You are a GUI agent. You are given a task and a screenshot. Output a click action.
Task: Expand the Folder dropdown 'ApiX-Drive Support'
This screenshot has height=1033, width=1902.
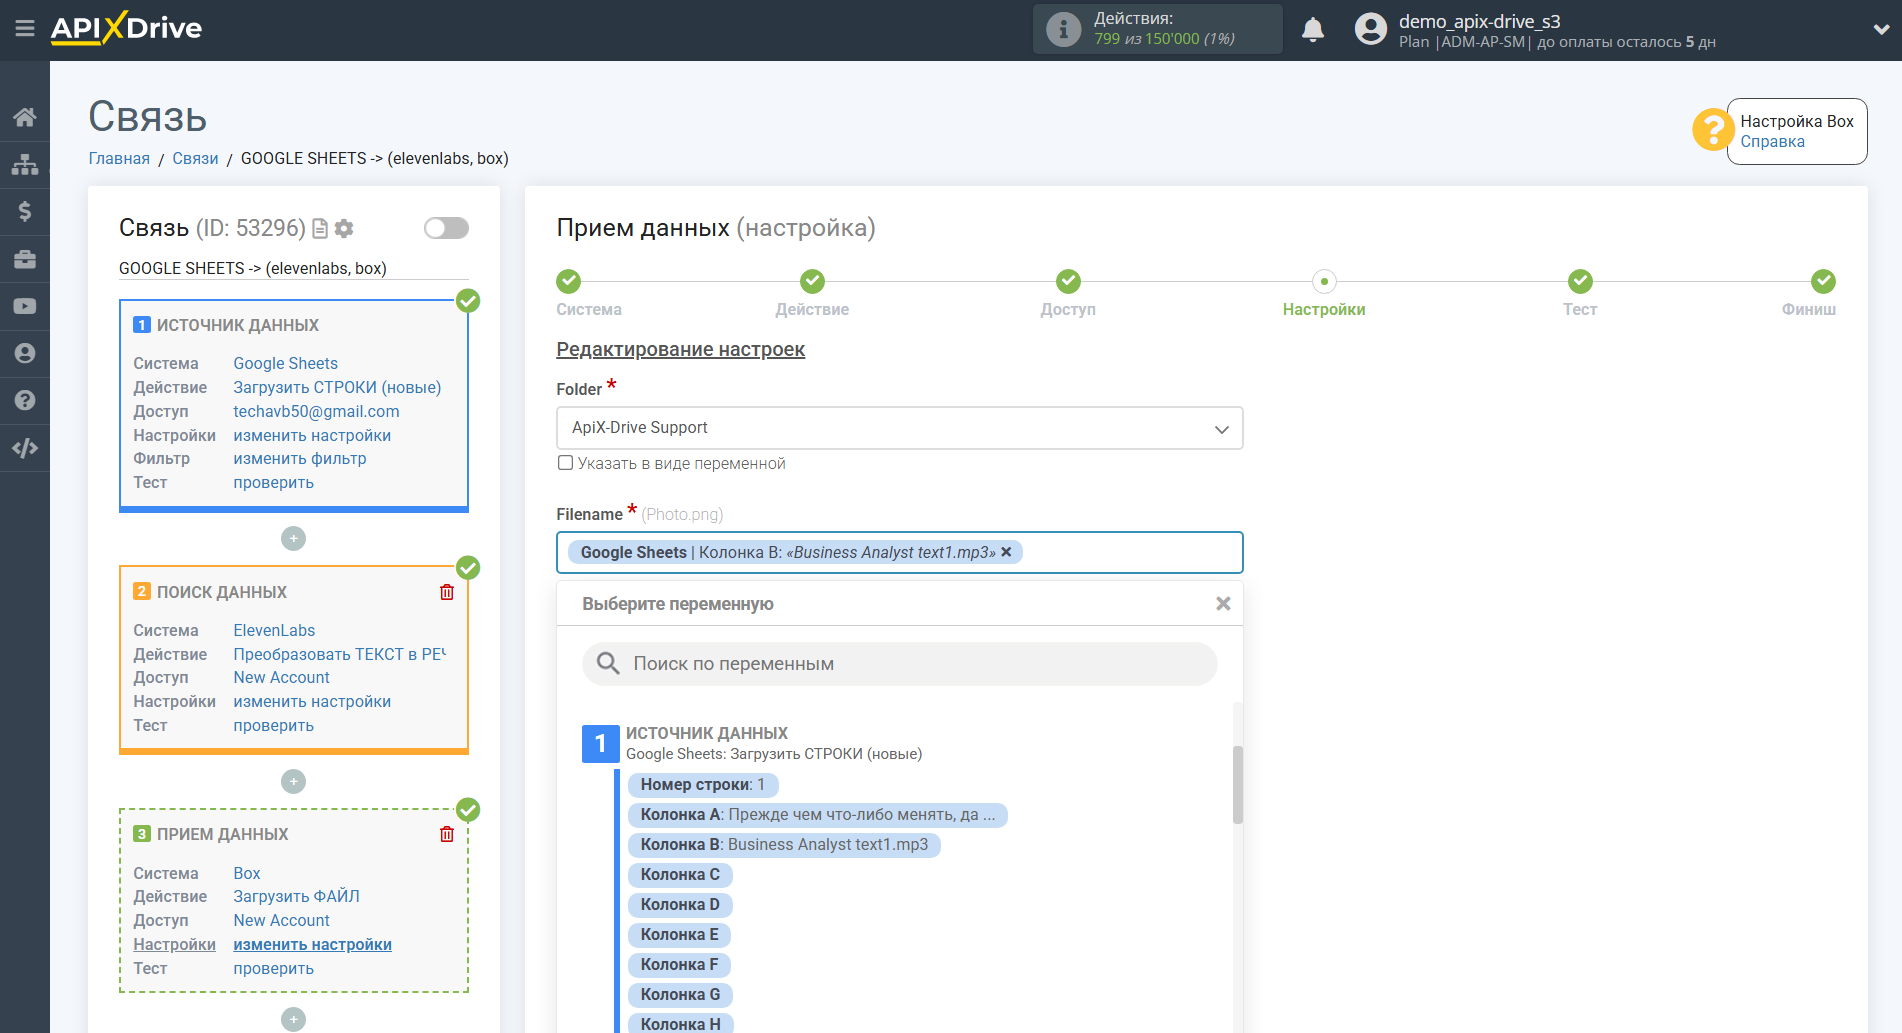point(899,428)
